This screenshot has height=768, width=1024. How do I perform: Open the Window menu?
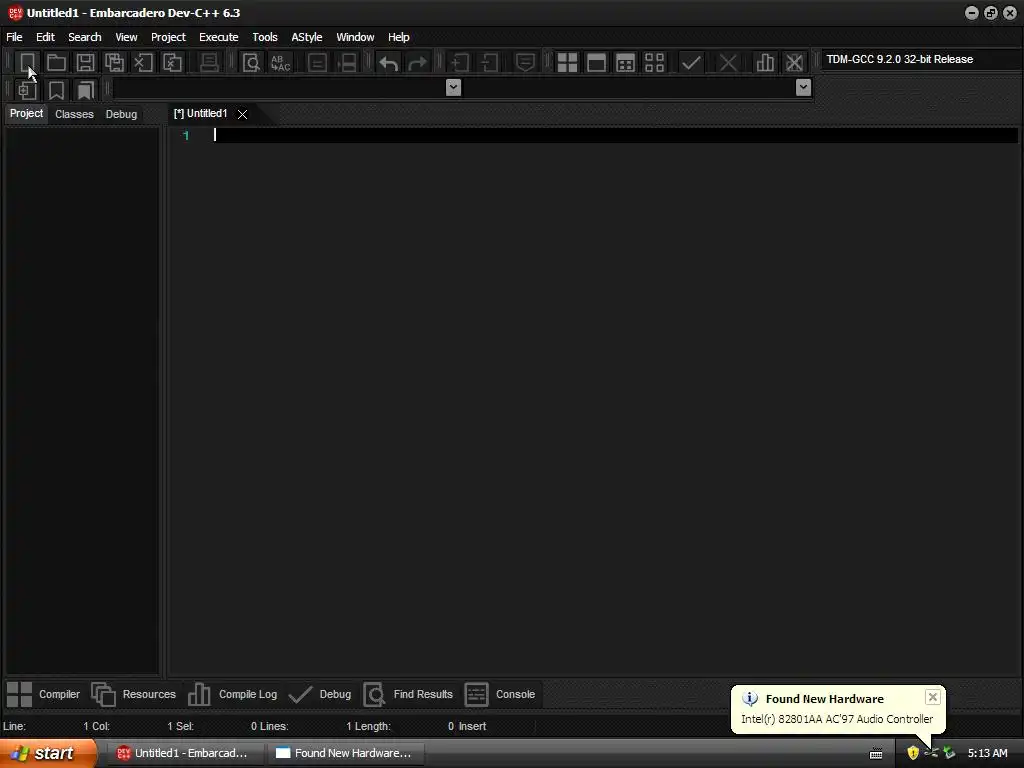pyautogui.click(x=355, y=37)
